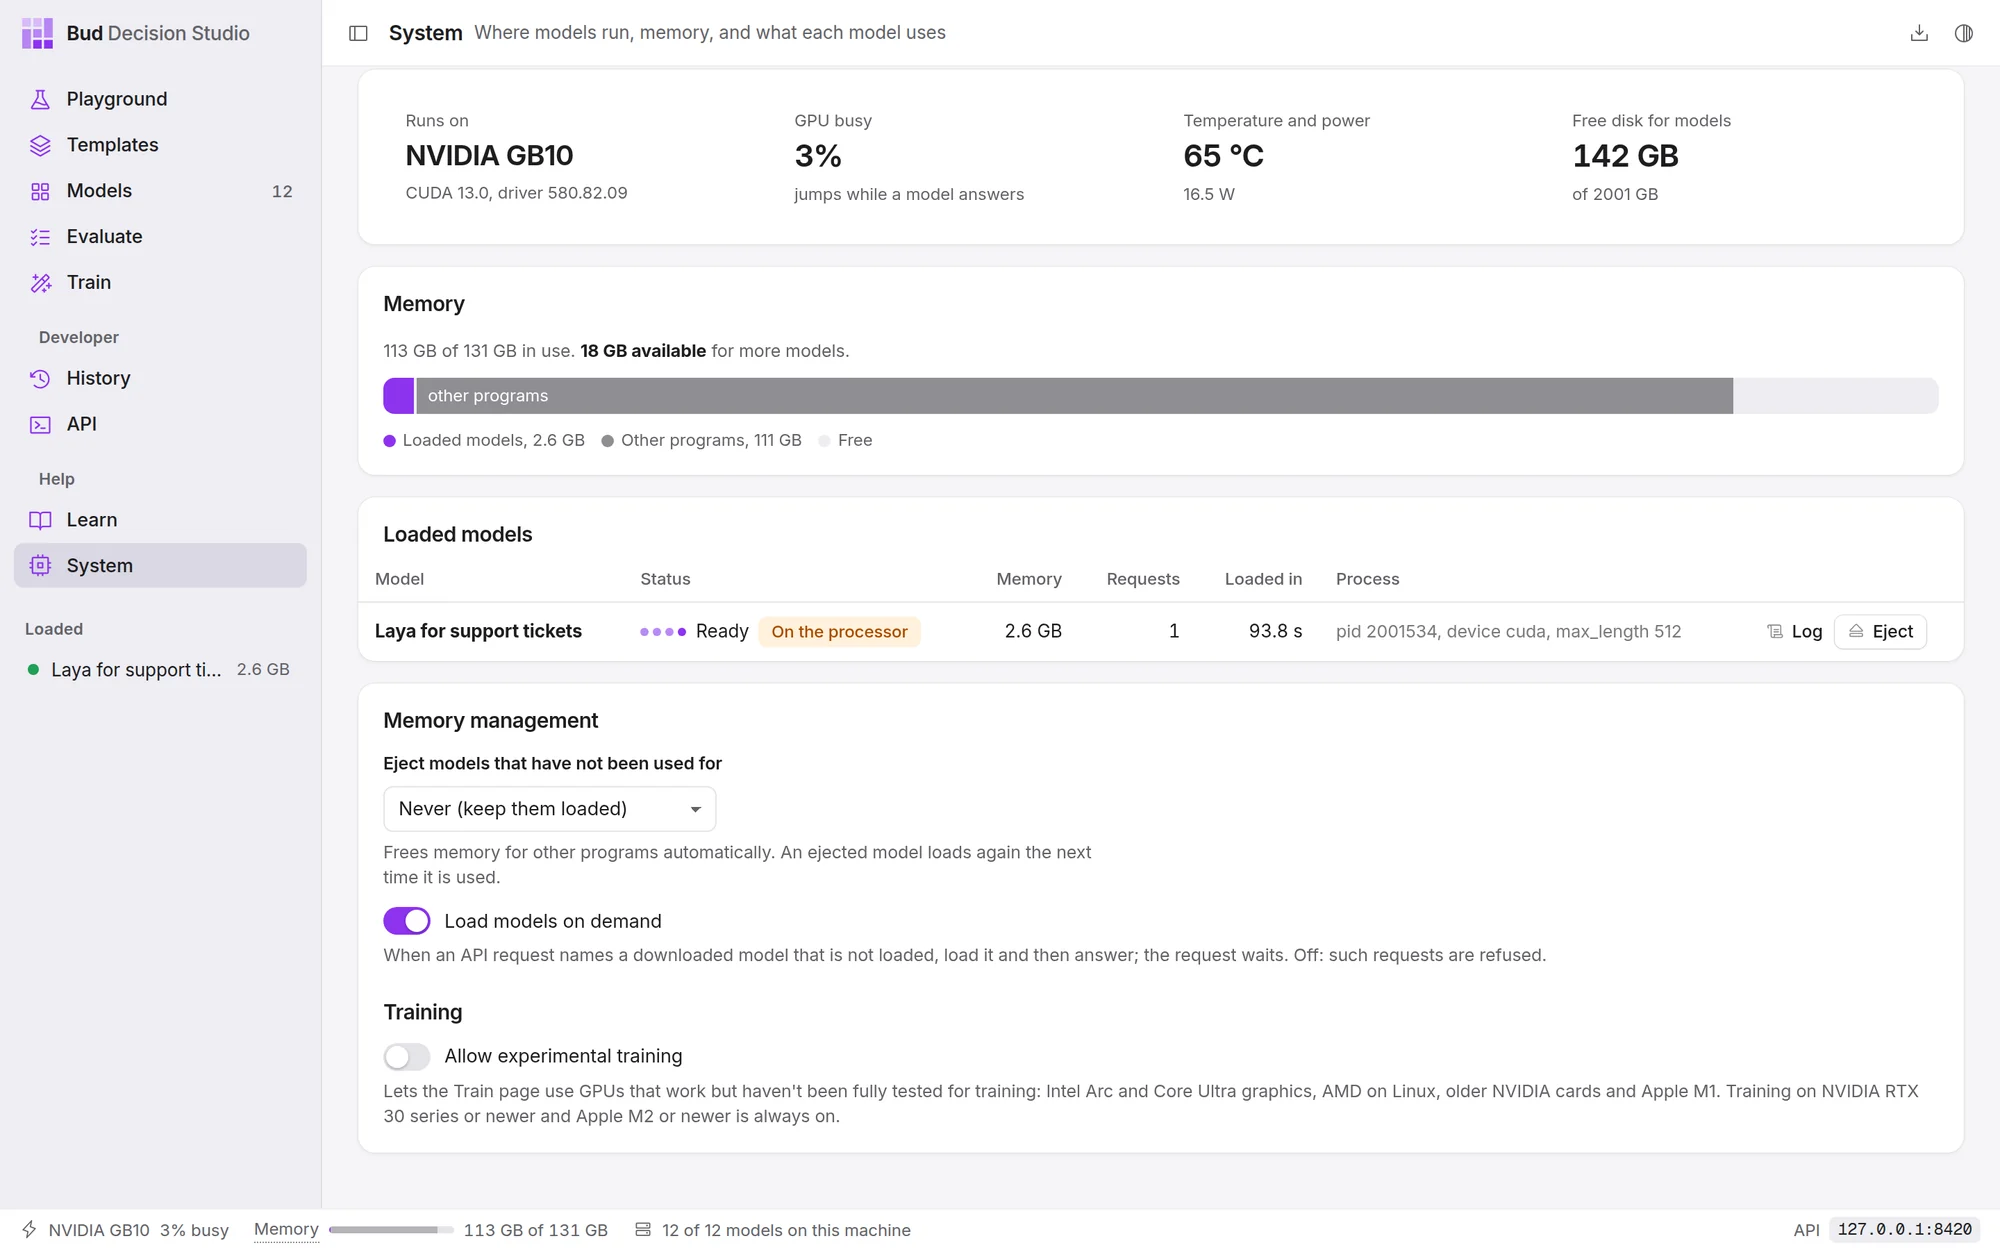The width and height of the screenshot is (2000, 1250).
Task: Click the History clock icon
Action: pyautogui.click(x=40, y=379)
